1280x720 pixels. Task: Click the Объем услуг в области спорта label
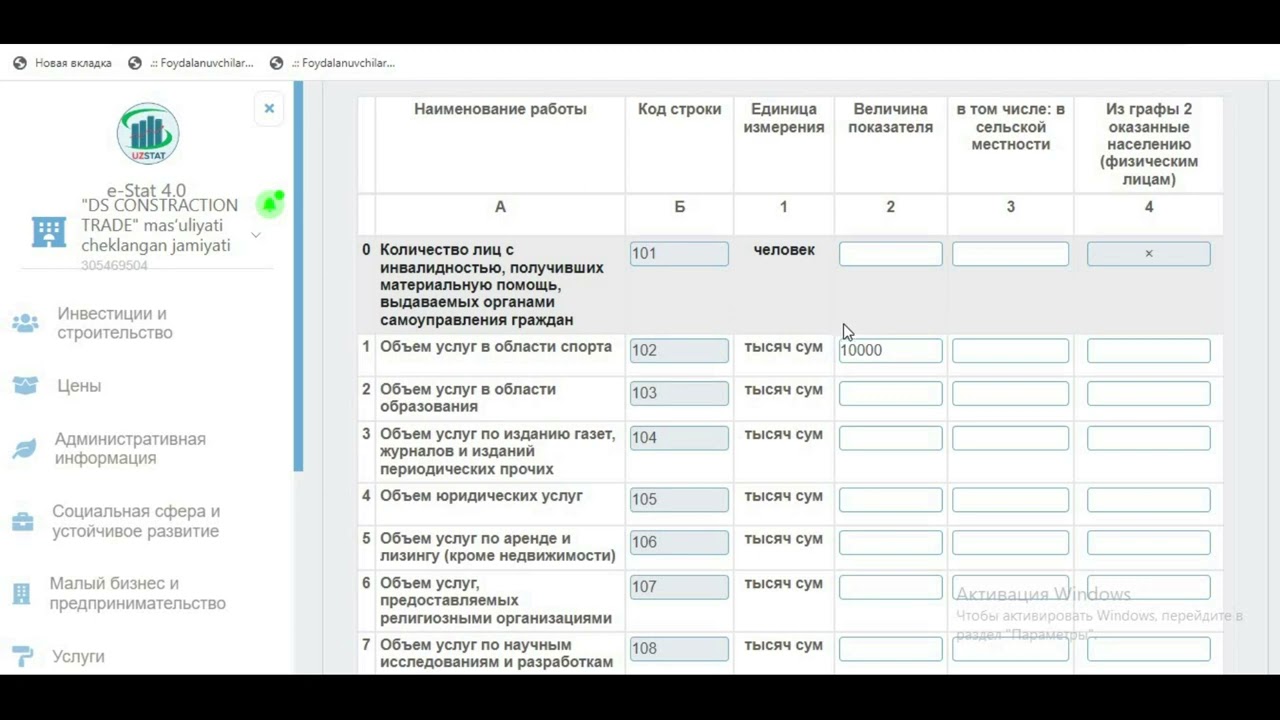(496, 347)
